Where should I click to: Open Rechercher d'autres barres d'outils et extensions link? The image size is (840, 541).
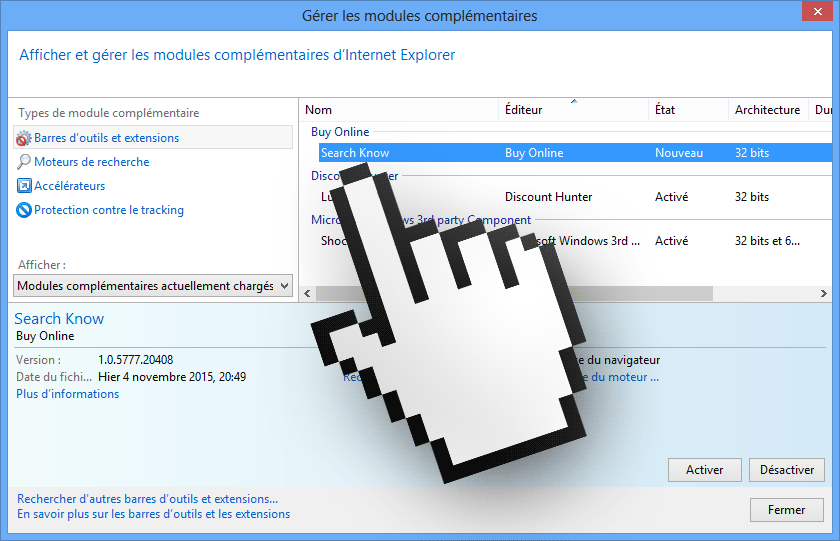[147, 499]
